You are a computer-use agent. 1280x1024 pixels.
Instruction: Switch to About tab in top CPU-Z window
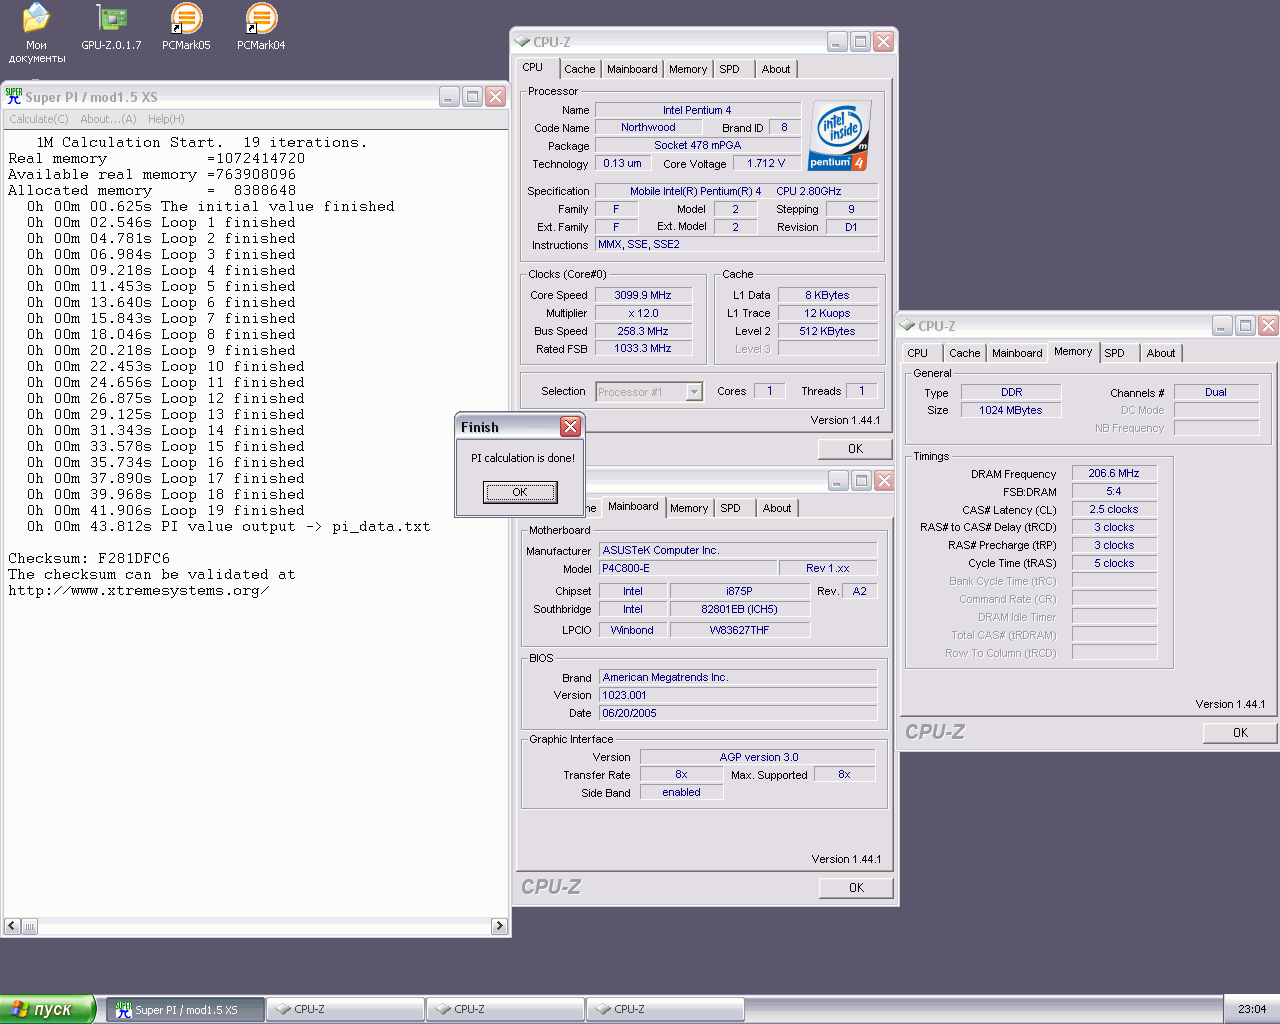click(776, 69)
